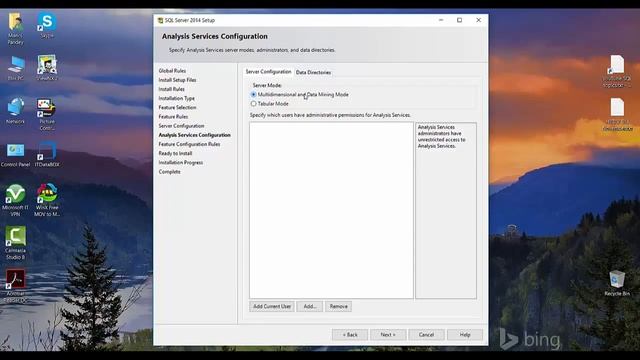Viewport: 640px width, 360px height.
Task: Click the Analysis Services Configuration sidebar step
Action: pyautogui.click(x=194, y=135)
